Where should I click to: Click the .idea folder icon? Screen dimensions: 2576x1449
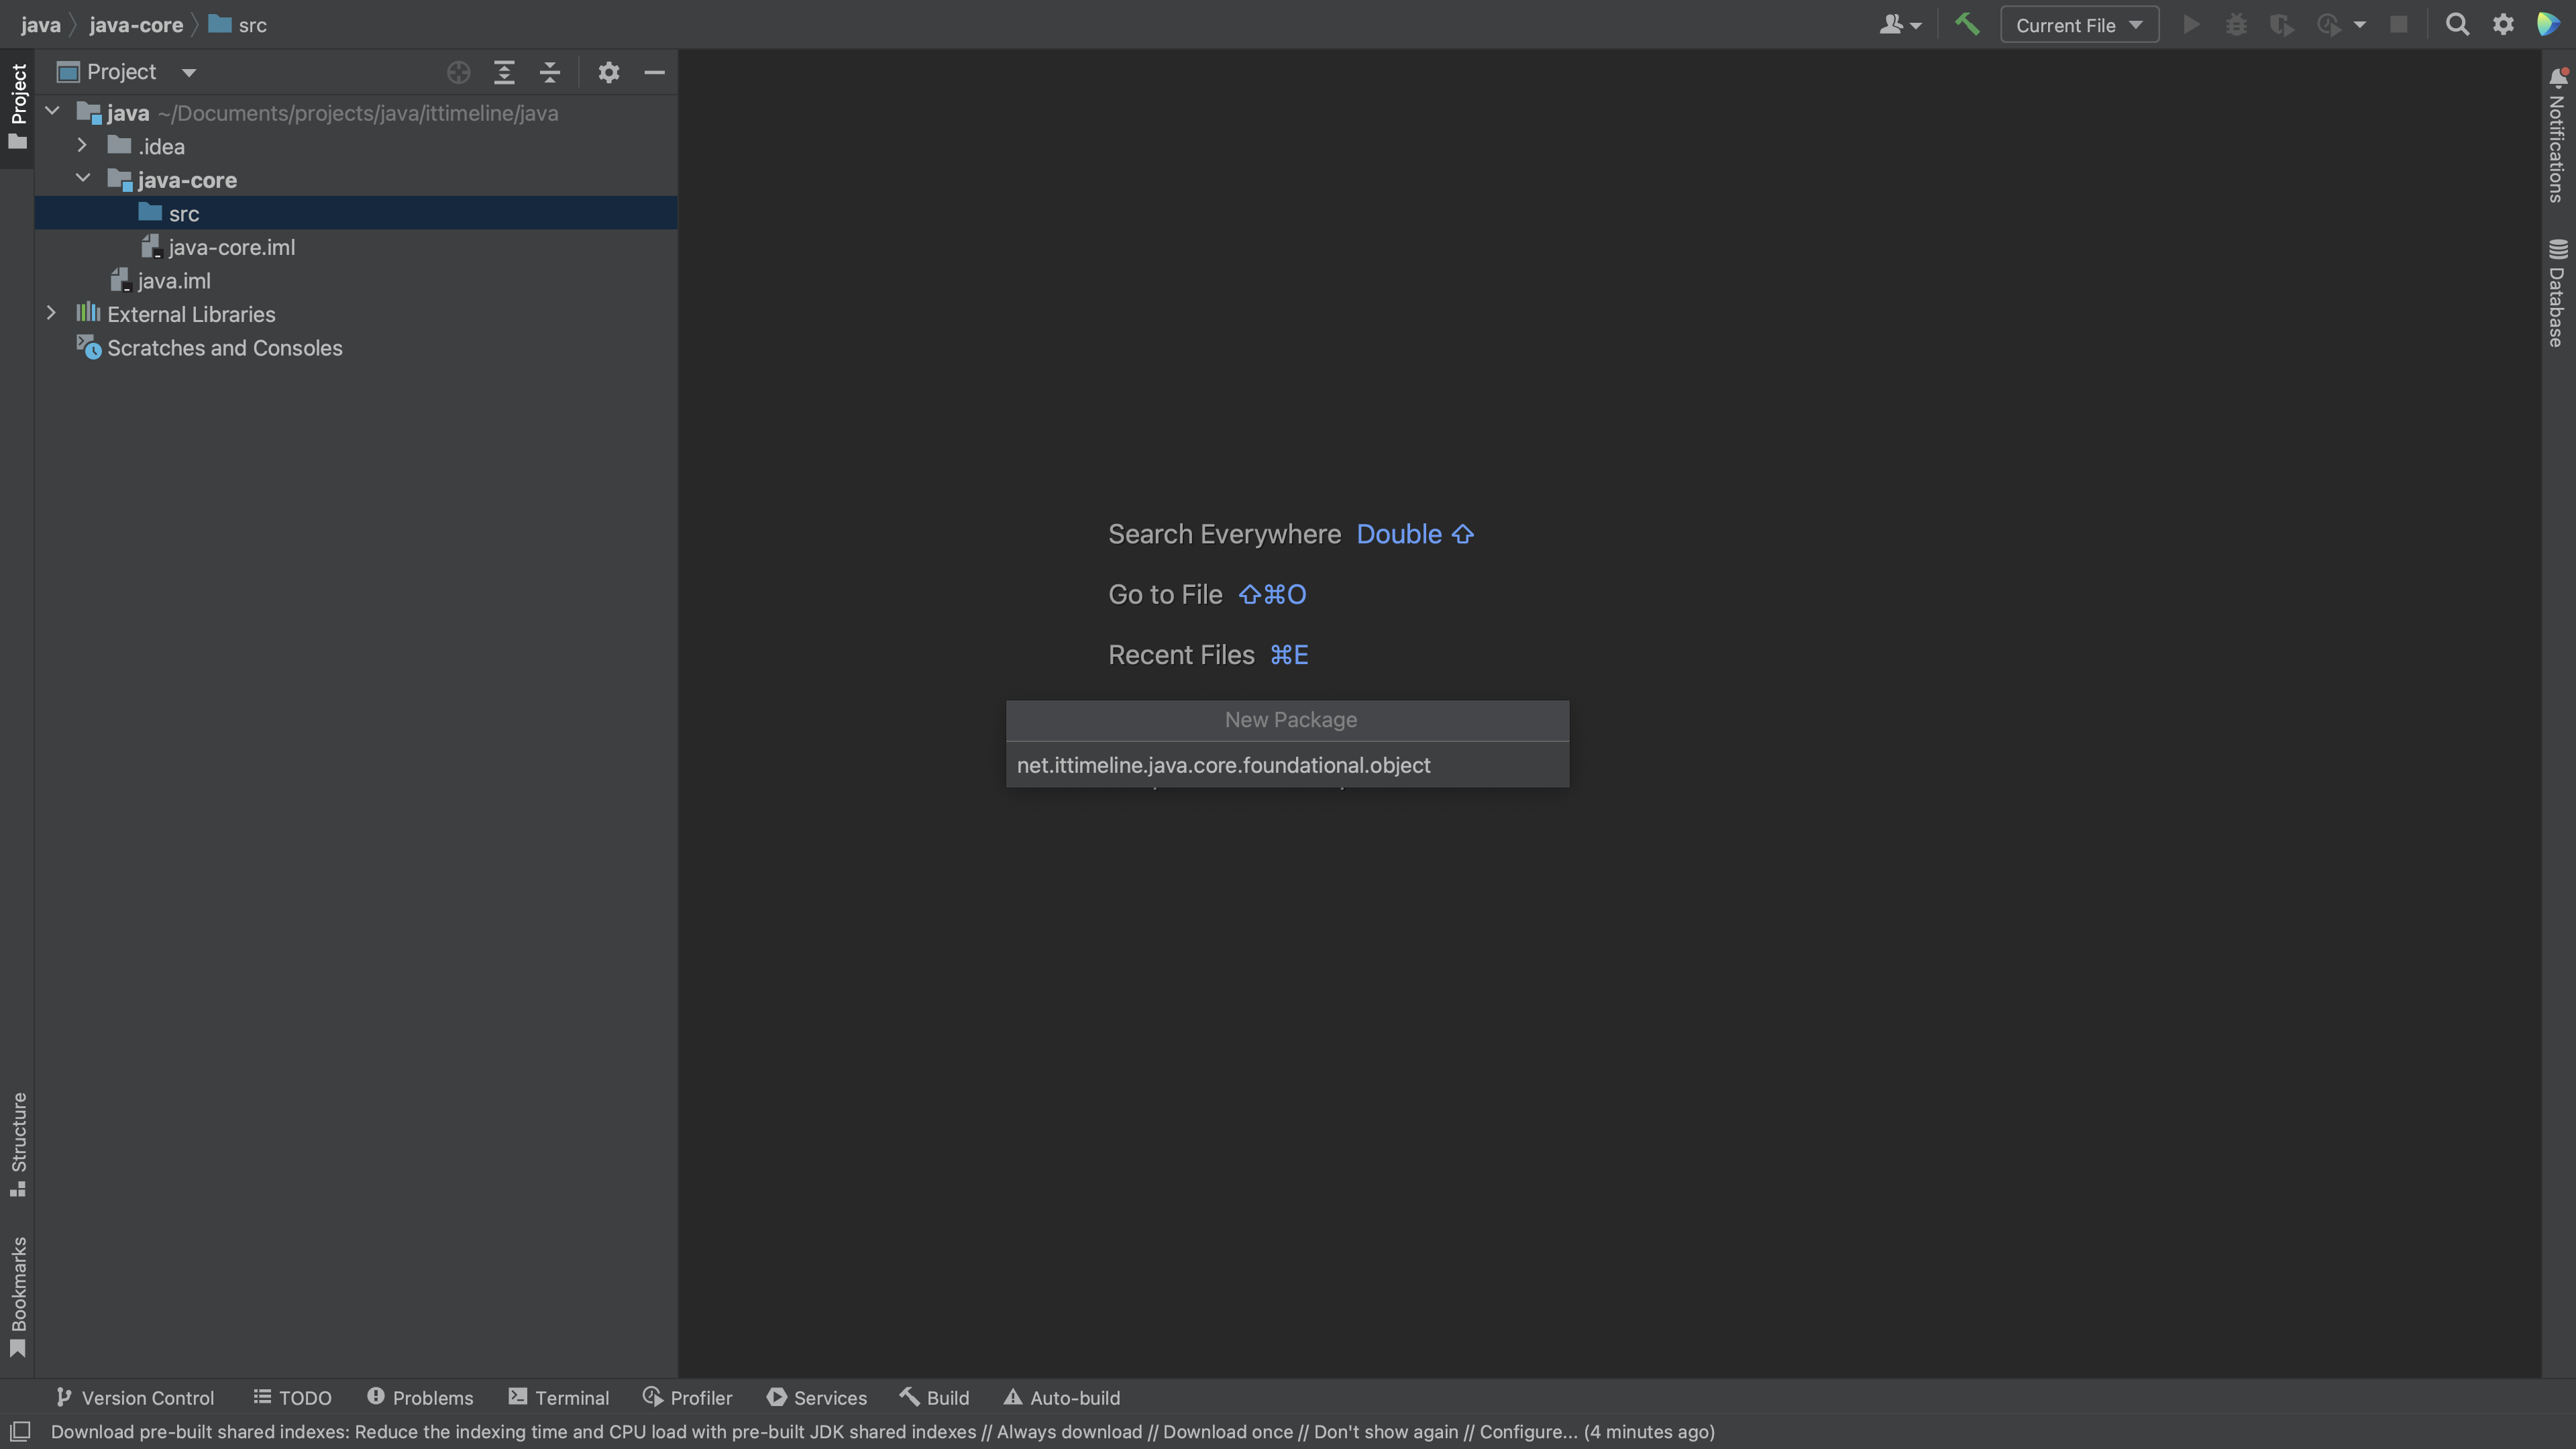(x=120, y=145)
